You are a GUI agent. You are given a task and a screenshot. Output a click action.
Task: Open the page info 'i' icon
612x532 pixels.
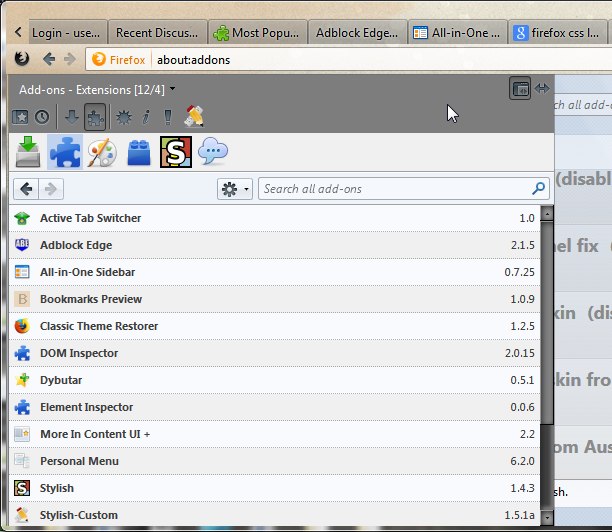(x=146, y=117)
